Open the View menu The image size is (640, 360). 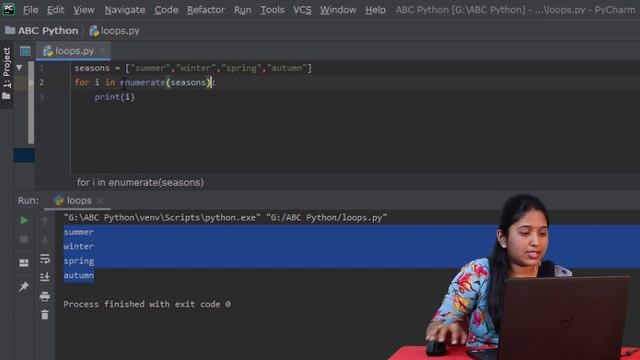click(x=84, y=9)
